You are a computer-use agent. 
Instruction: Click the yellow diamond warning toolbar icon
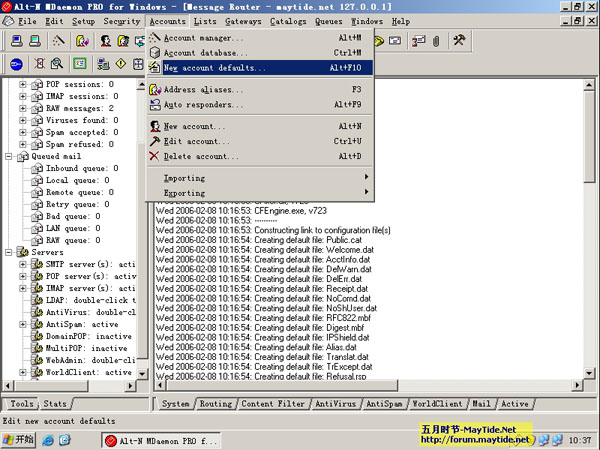(121, 64)
